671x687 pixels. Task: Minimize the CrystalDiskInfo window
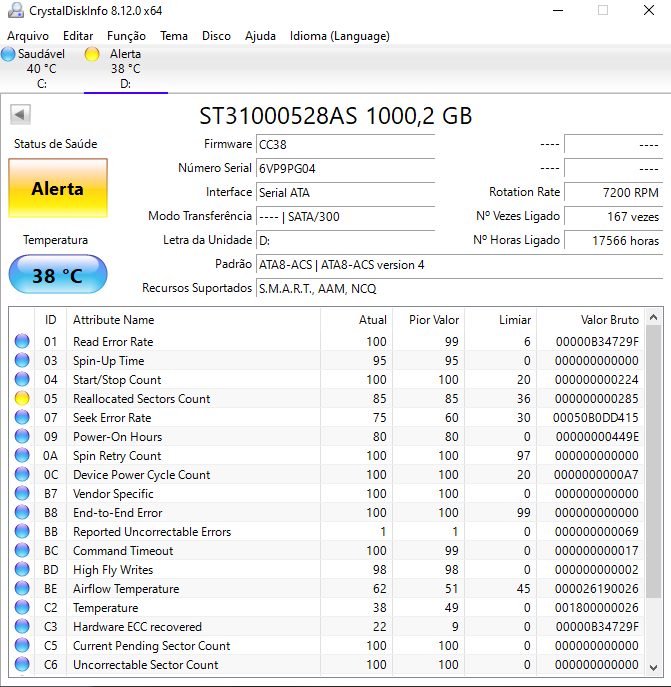[558, 11]
